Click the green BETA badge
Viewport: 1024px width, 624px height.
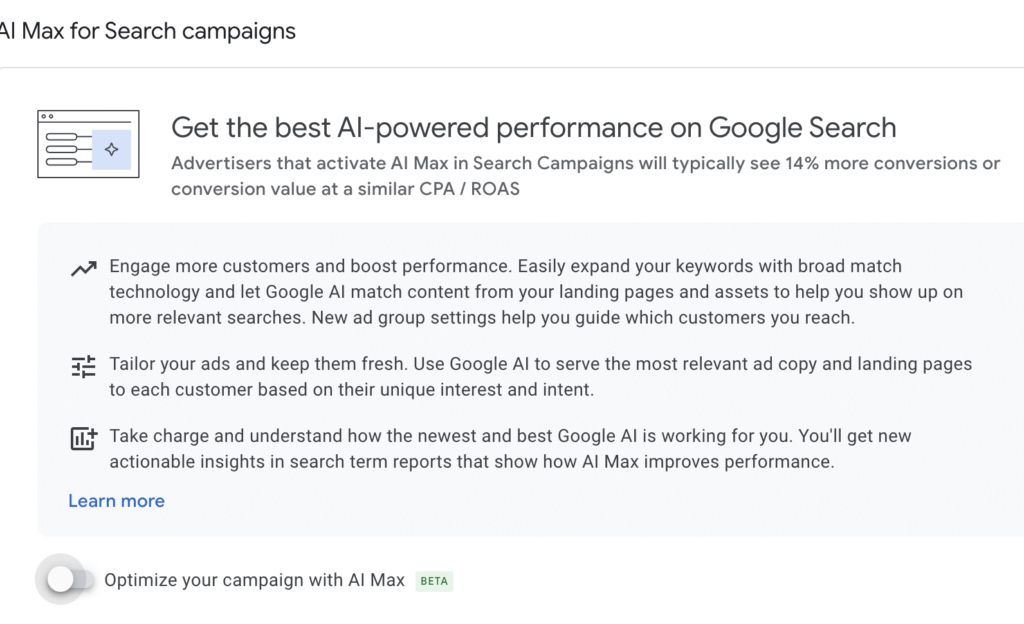pyautogui.click(x=434, y=580)
